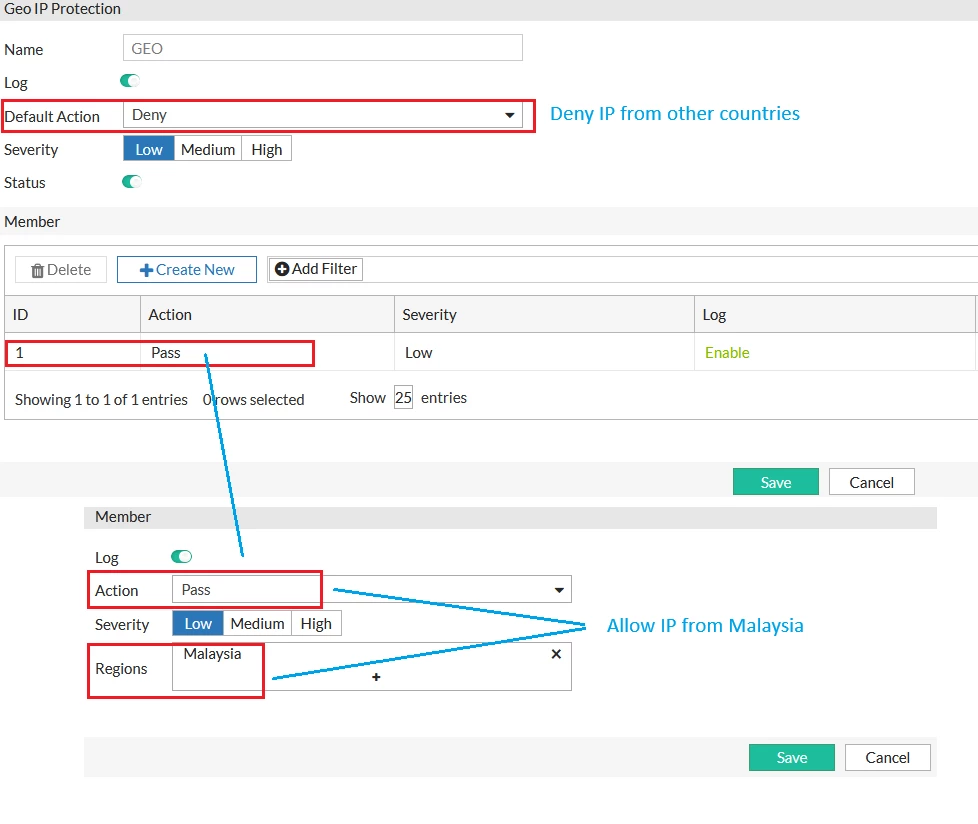Set member Severity to Medium

[x=257, y=623]
